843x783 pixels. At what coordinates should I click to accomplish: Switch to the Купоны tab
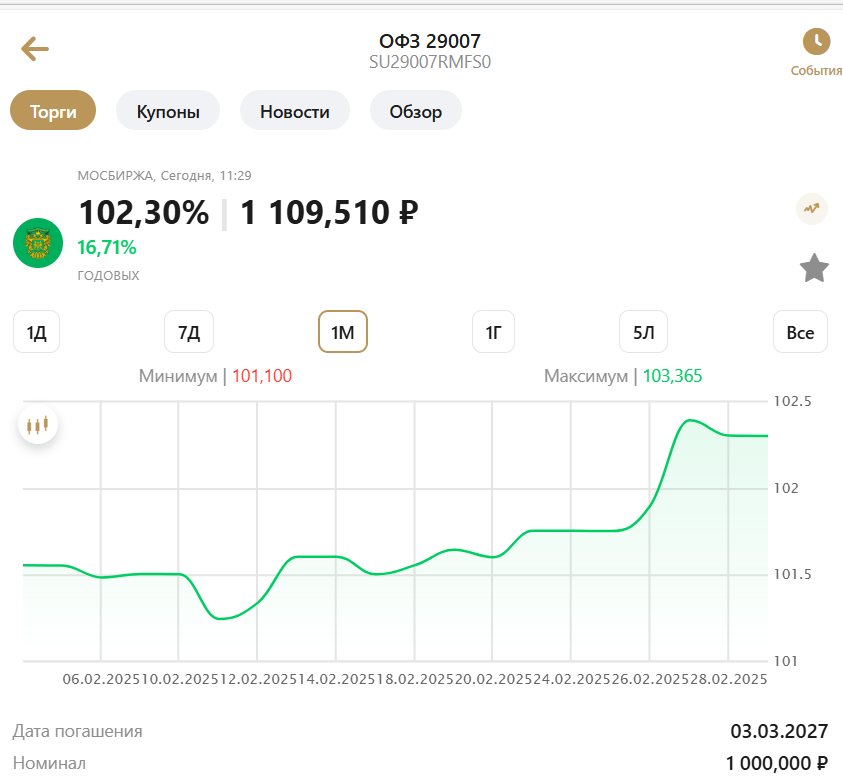[168, 111]
